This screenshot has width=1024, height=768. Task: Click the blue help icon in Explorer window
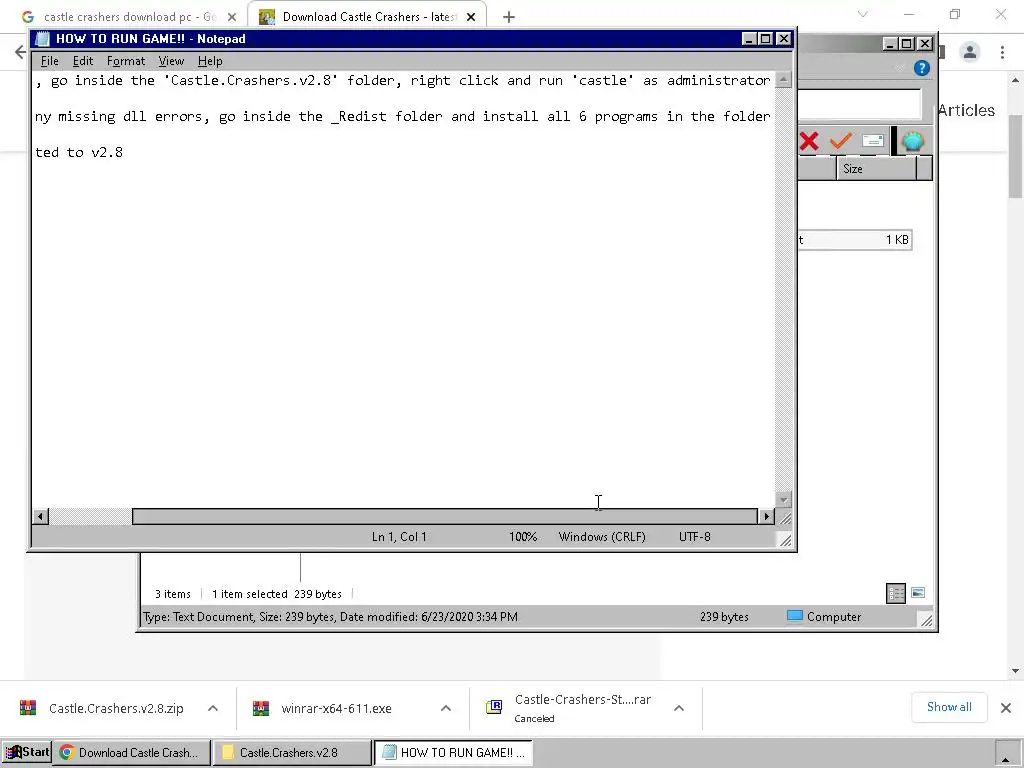[x=921, y=68]
